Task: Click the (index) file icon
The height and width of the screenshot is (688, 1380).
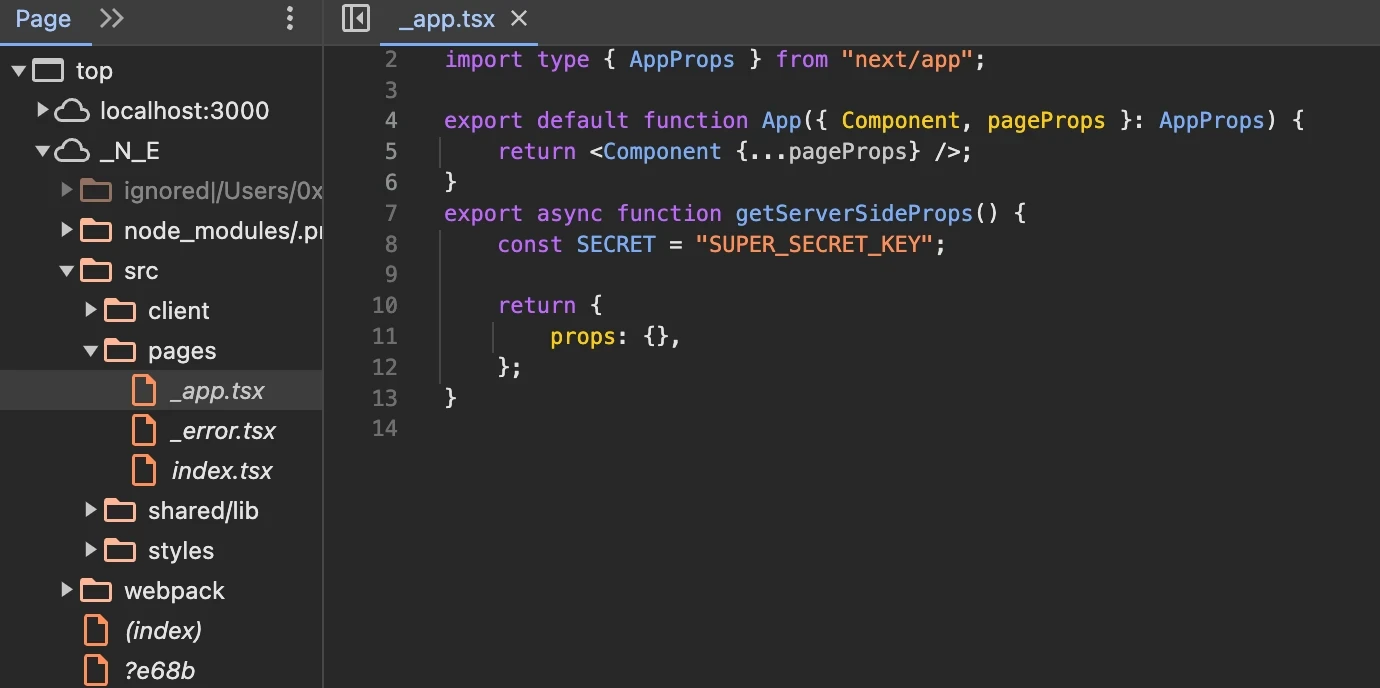Action: click(x=95, y=630)
